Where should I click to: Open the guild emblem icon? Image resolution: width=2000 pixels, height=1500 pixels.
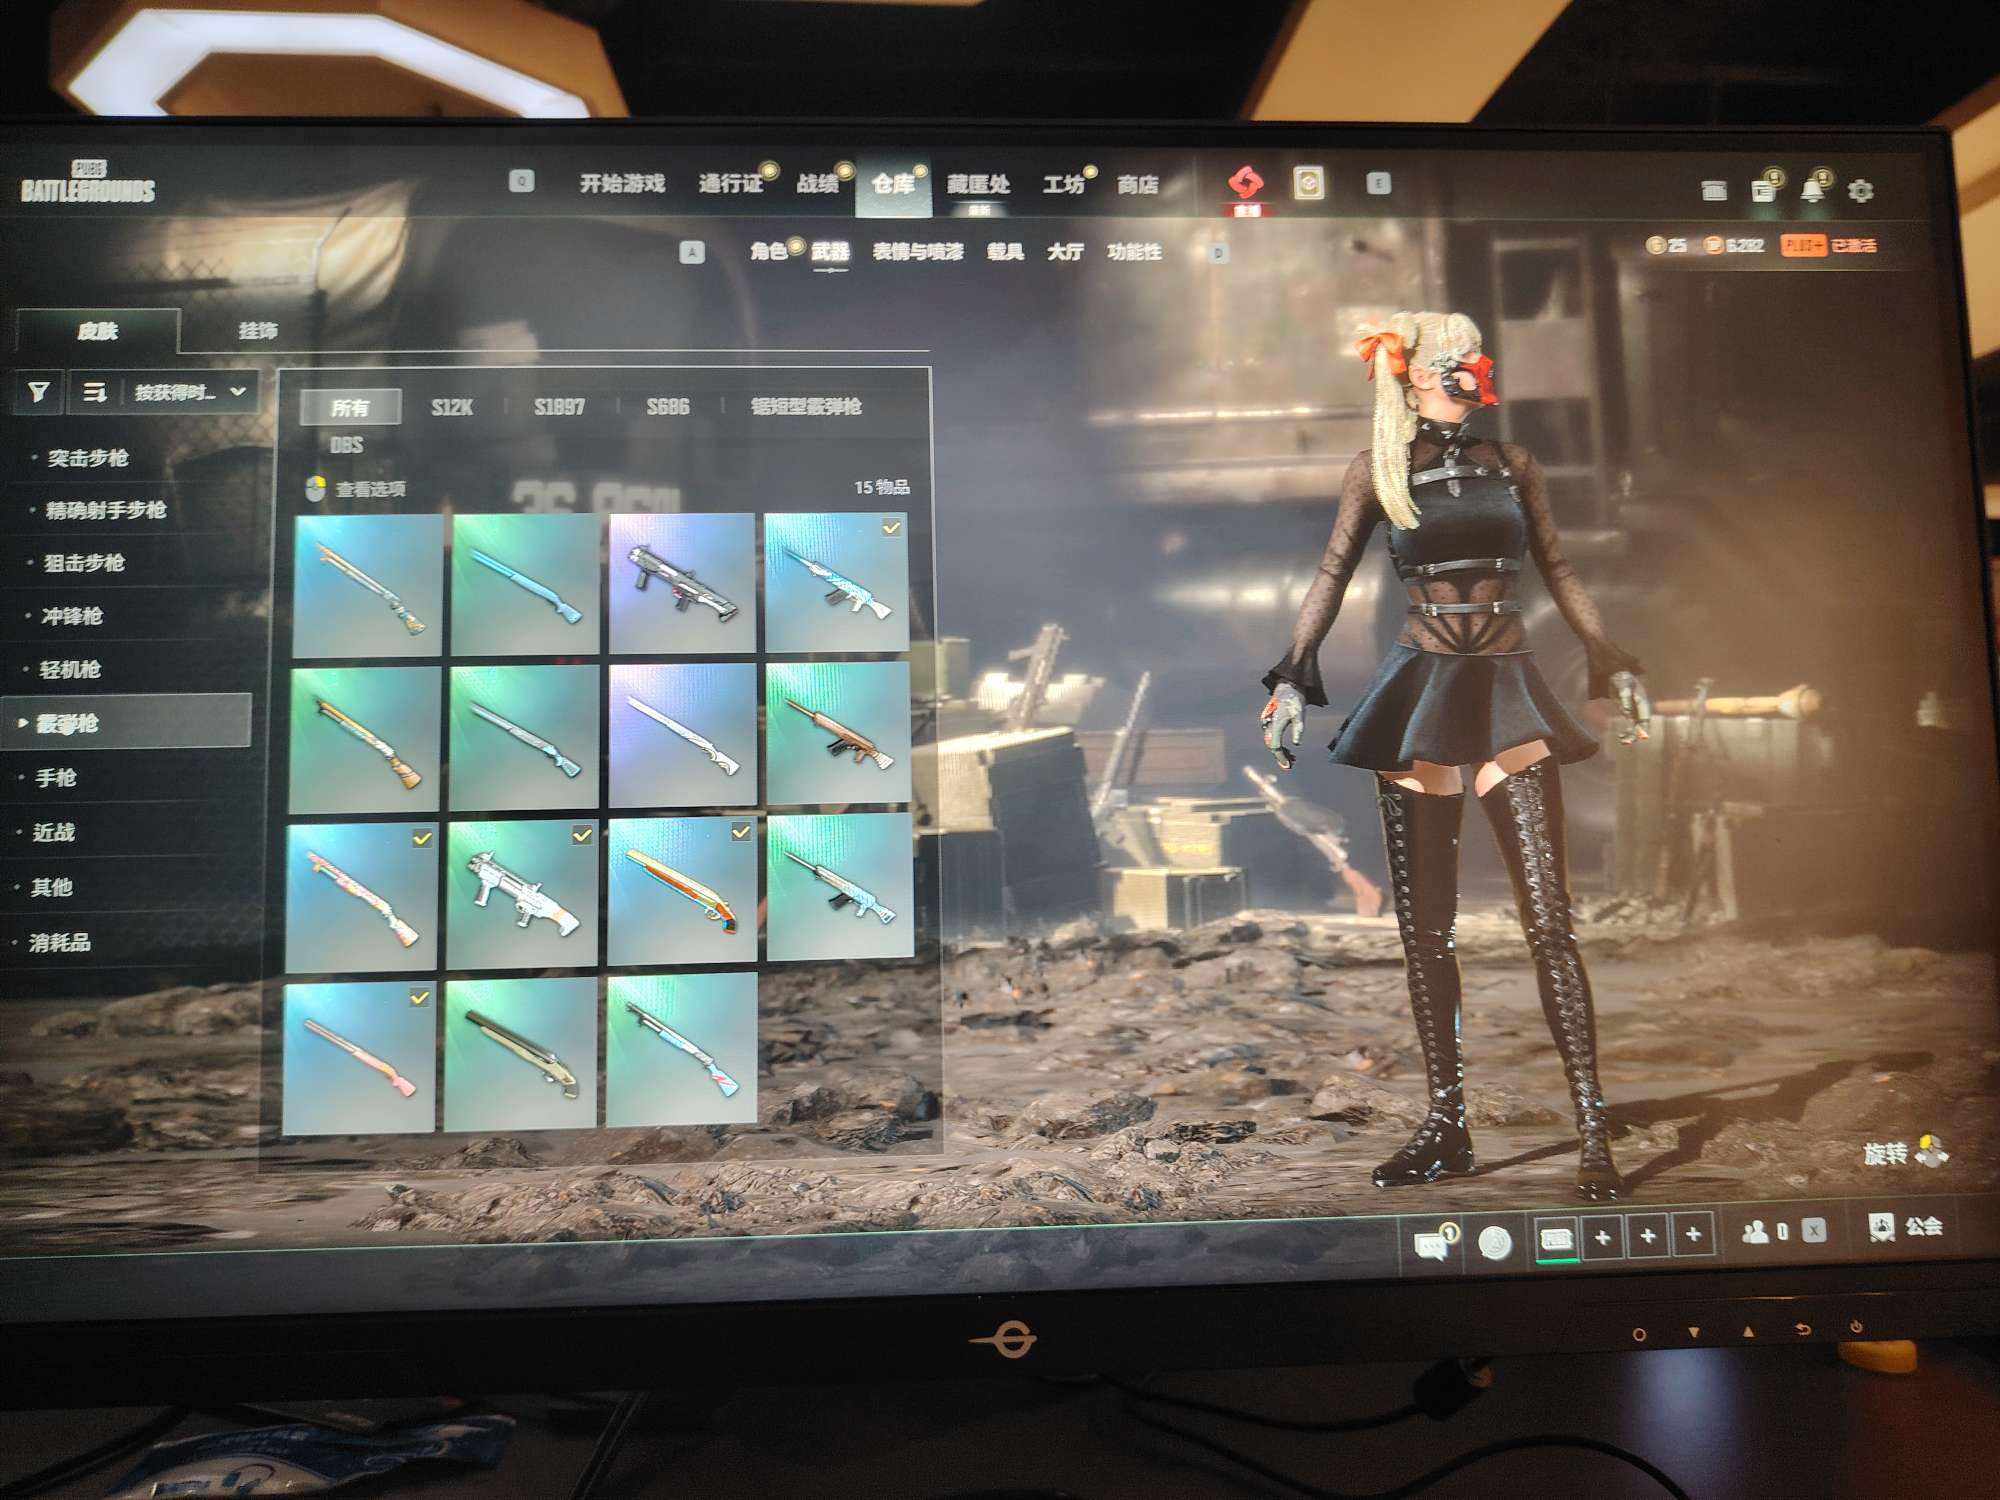point(1882,1226)
